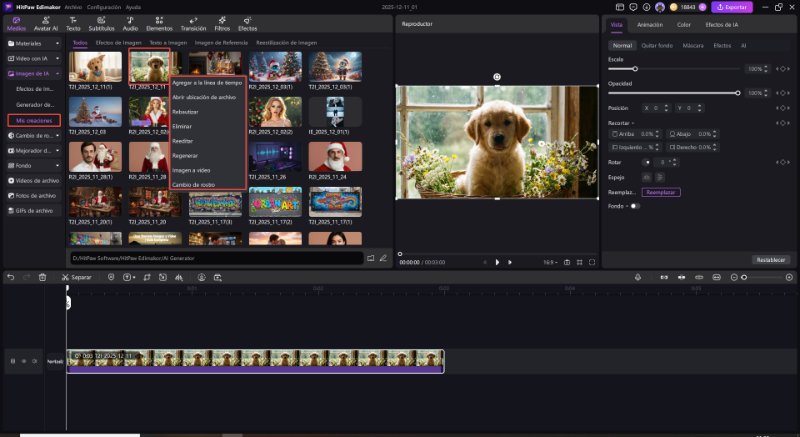Image resolution: width=800 pixels, height=437 pixels.
Task: Open the 16:9 aspect ratio dropdown
Action: [550, 262]
